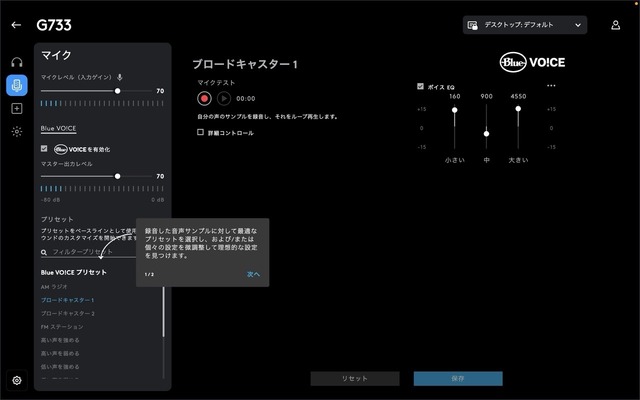The width and height of the screenshot is (640, 400).
Task: Select the AM ラジオ preset
Action: [54, 287]
